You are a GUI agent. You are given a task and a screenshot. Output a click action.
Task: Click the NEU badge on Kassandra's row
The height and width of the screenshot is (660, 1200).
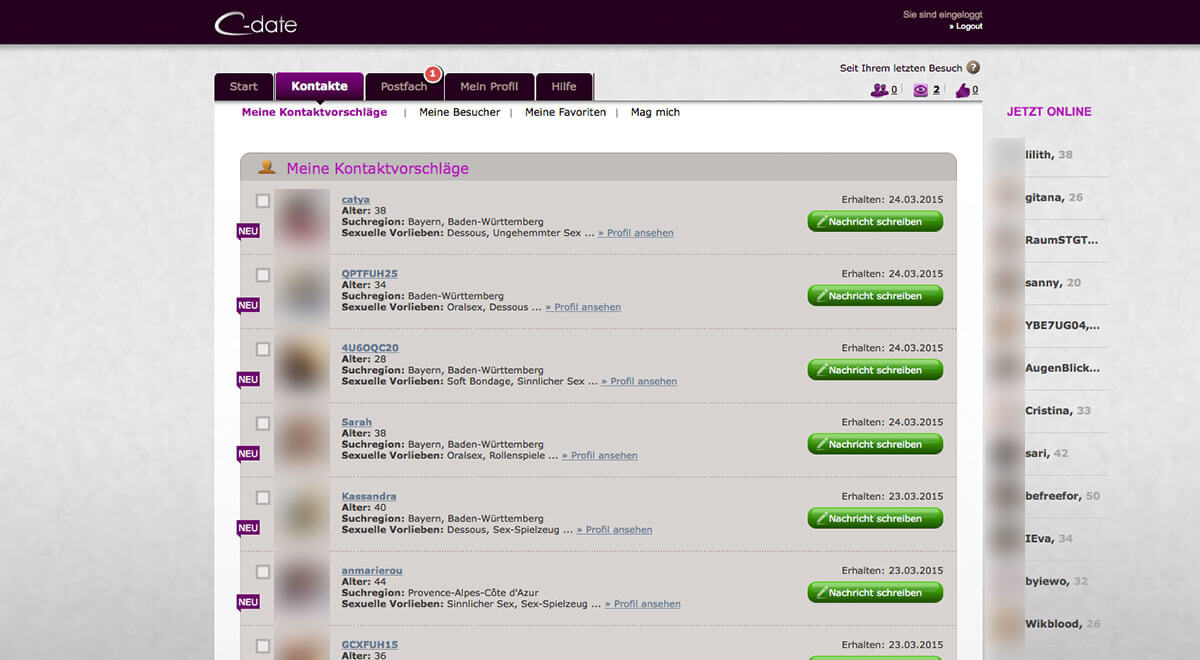(248, 527)
